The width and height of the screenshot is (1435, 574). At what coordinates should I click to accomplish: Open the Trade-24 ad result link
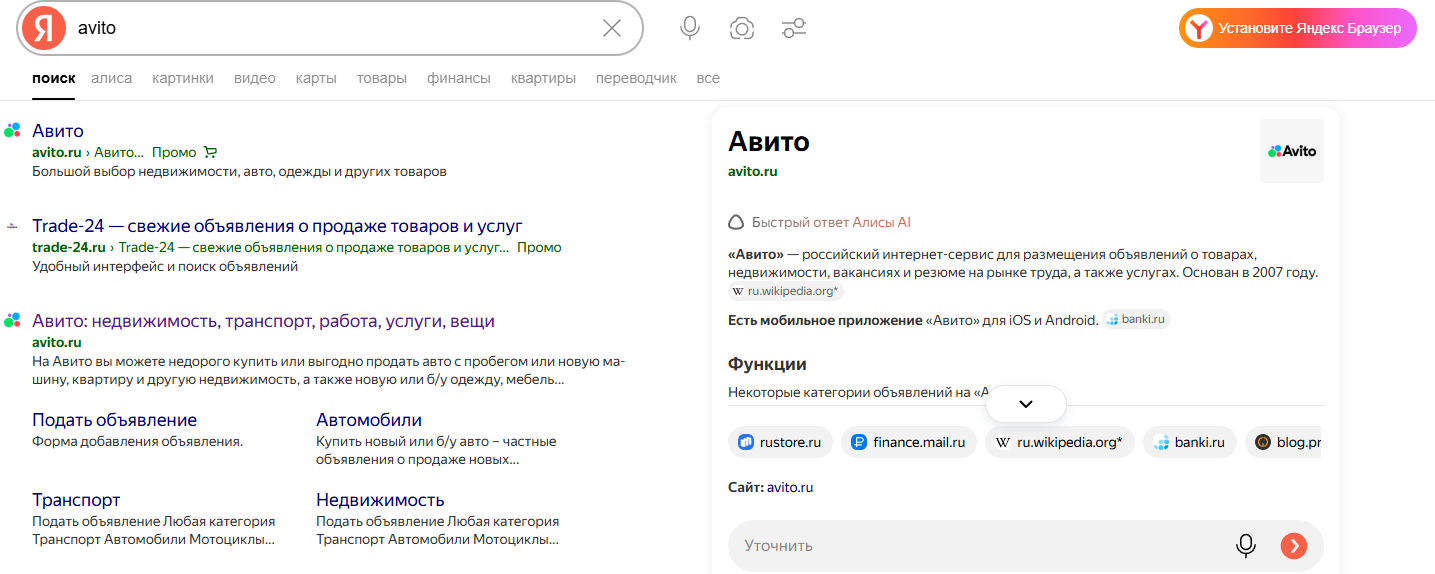277,226
